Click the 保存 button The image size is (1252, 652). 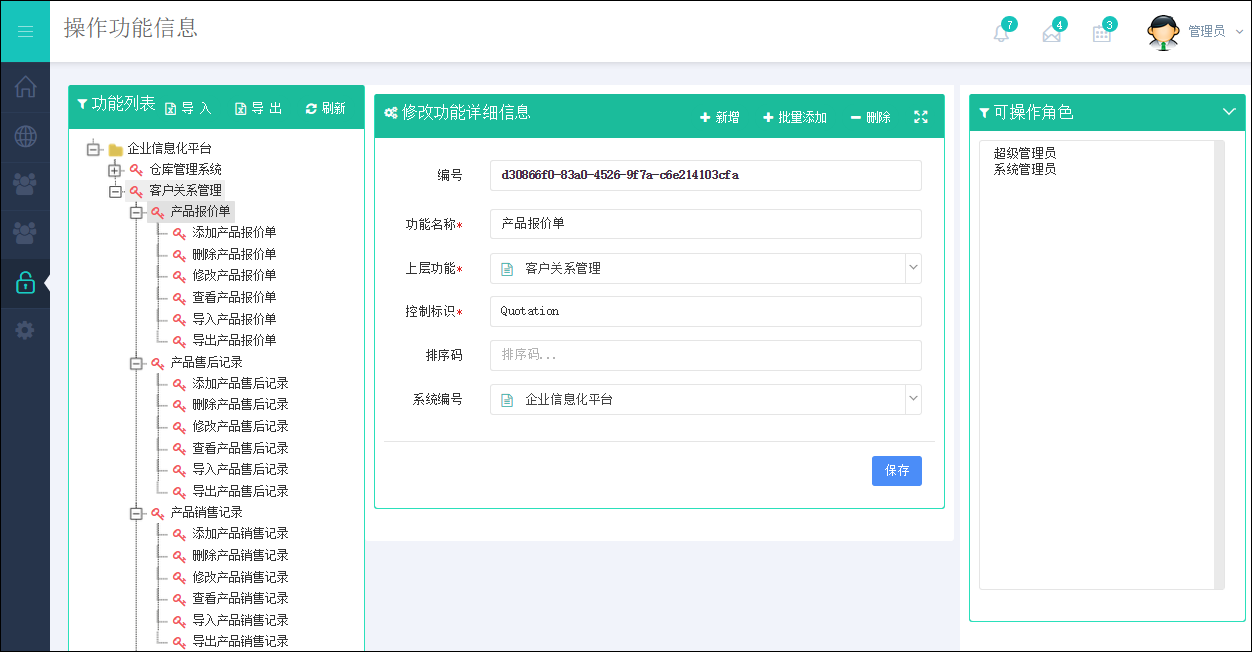pos(896,471)
